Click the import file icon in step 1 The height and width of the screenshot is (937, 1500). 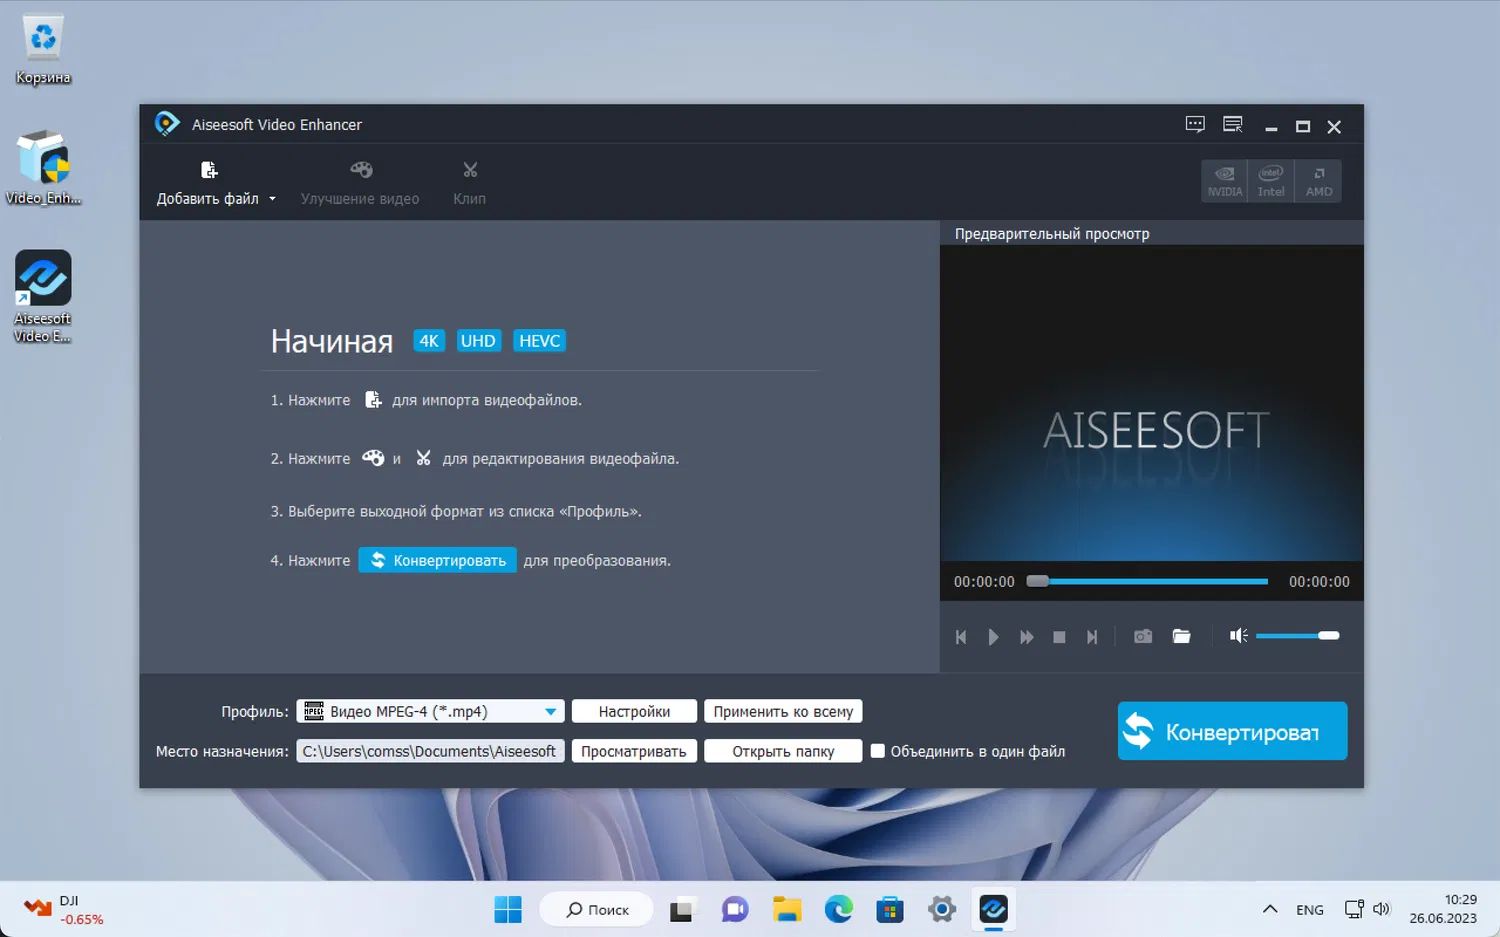click(x=373, y=400)
